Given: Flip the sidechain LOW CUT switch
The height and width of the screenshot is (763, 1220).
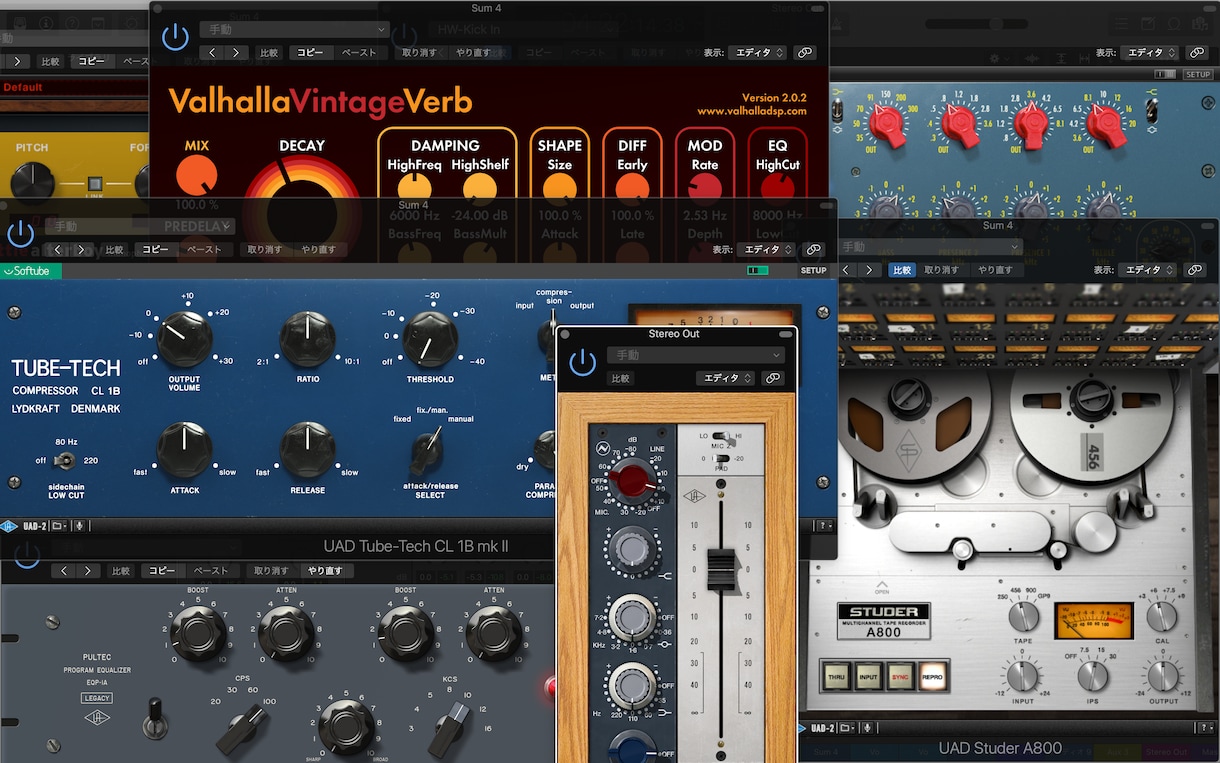Looking at the screenshot, I should click(x=66, y=460).
